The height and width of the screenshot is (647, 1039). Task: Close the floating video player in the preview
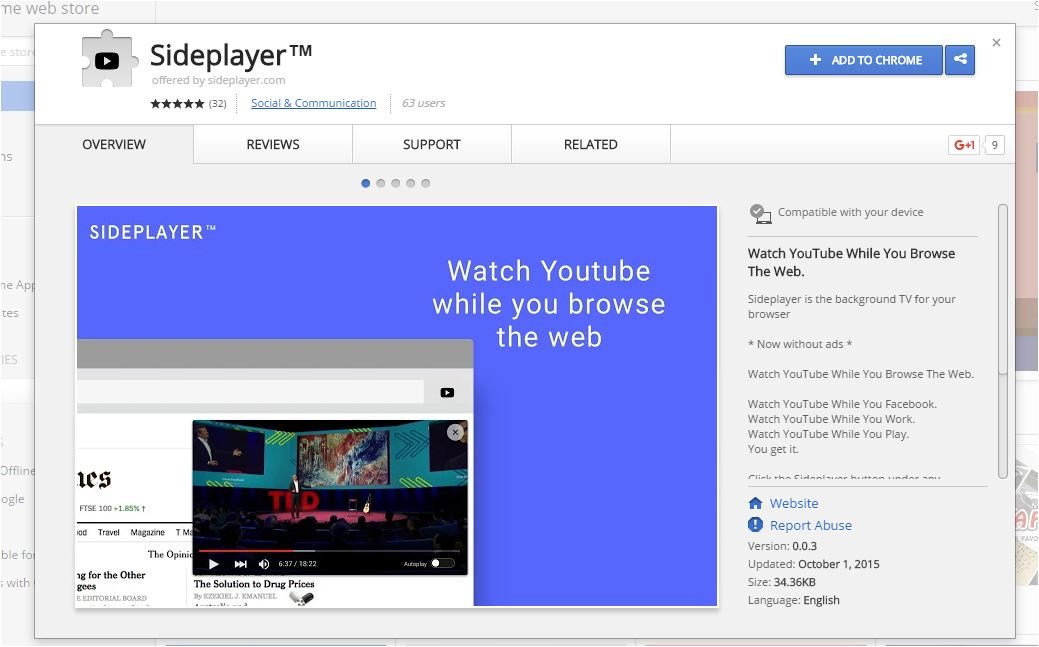pos(455,432)
